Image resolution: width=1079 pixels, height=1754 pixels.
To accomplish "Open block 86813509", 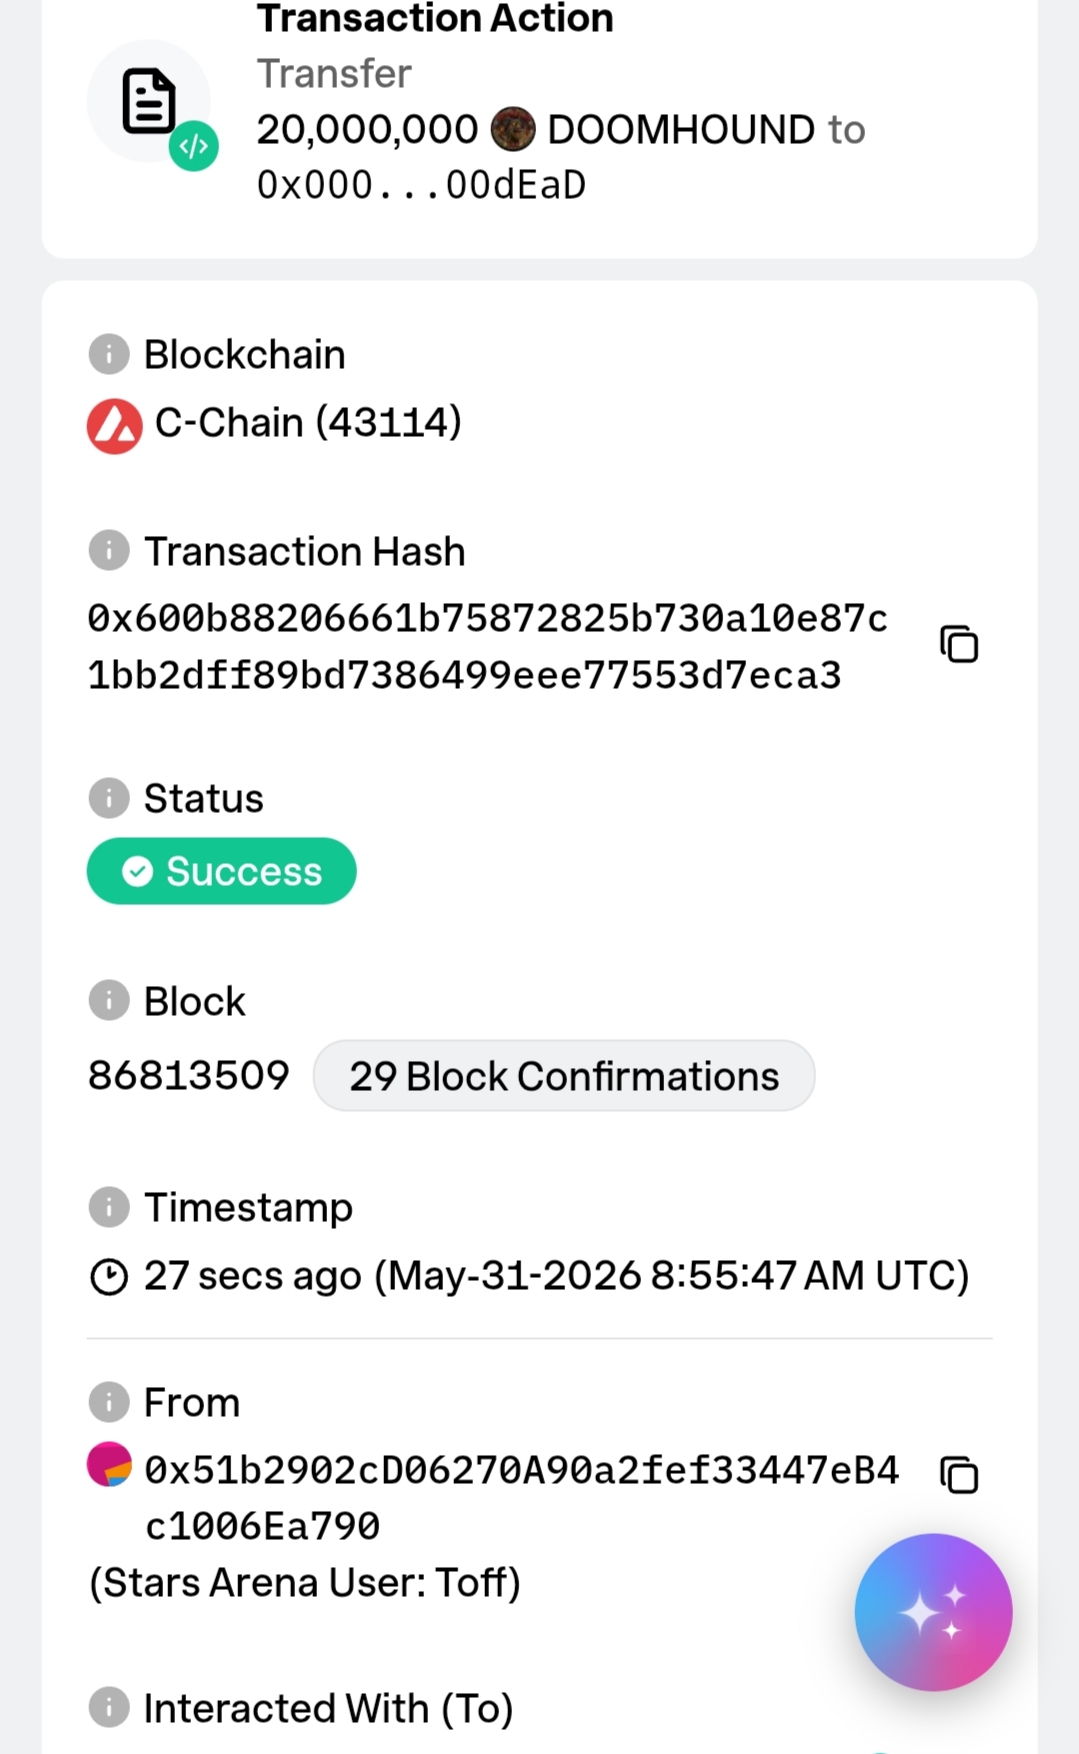I will pyautogui.click(x=189, y=1076).
